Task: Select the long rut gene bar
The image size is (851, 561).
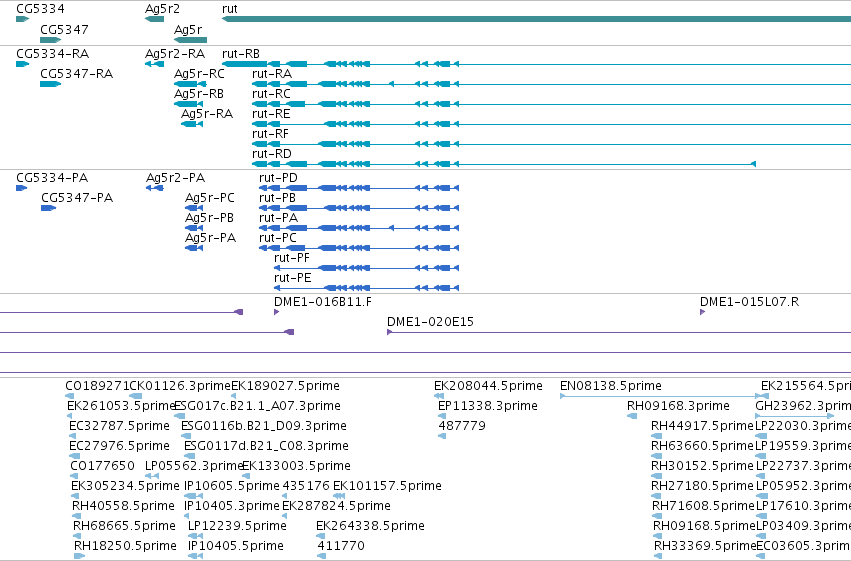Action: tap(536, 19)
